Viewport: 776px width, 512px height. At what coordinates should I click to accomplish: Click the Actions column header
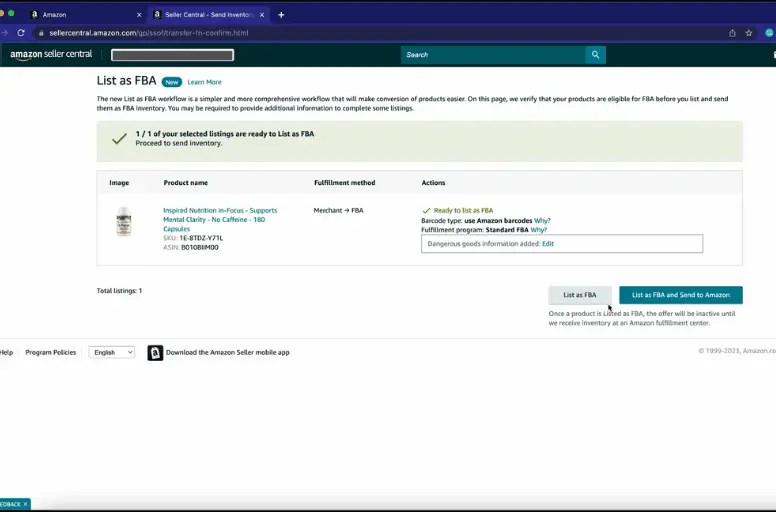[433, 183]
